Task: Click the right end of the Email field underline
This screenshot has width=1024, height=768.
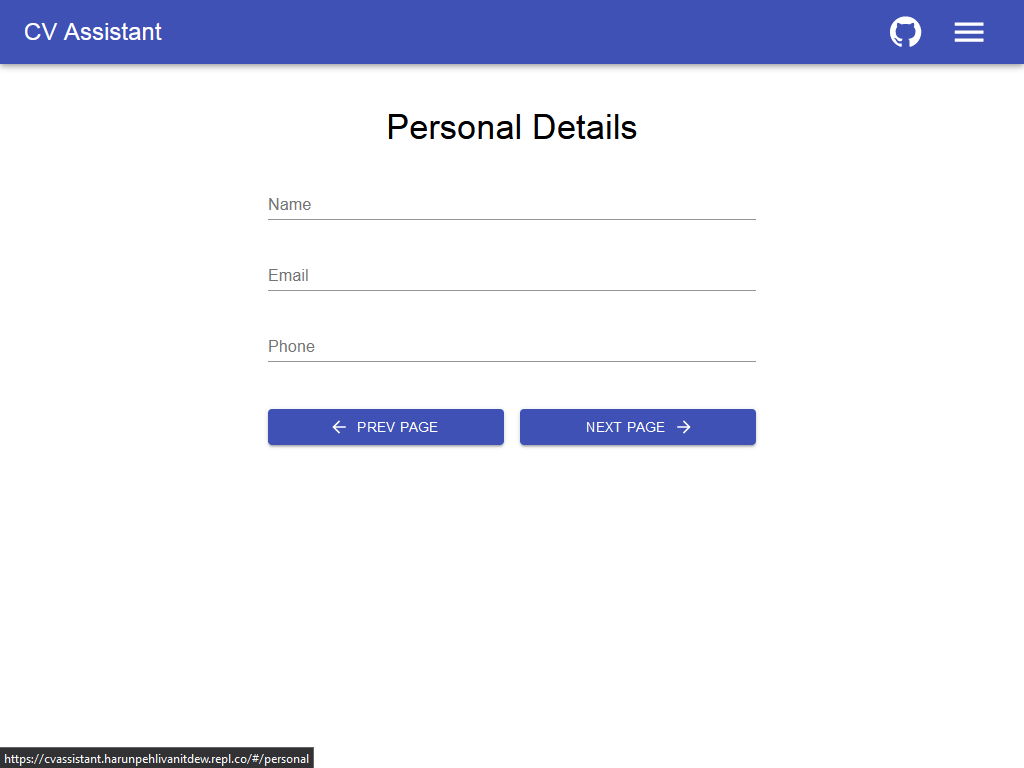Action: point(748,289)
